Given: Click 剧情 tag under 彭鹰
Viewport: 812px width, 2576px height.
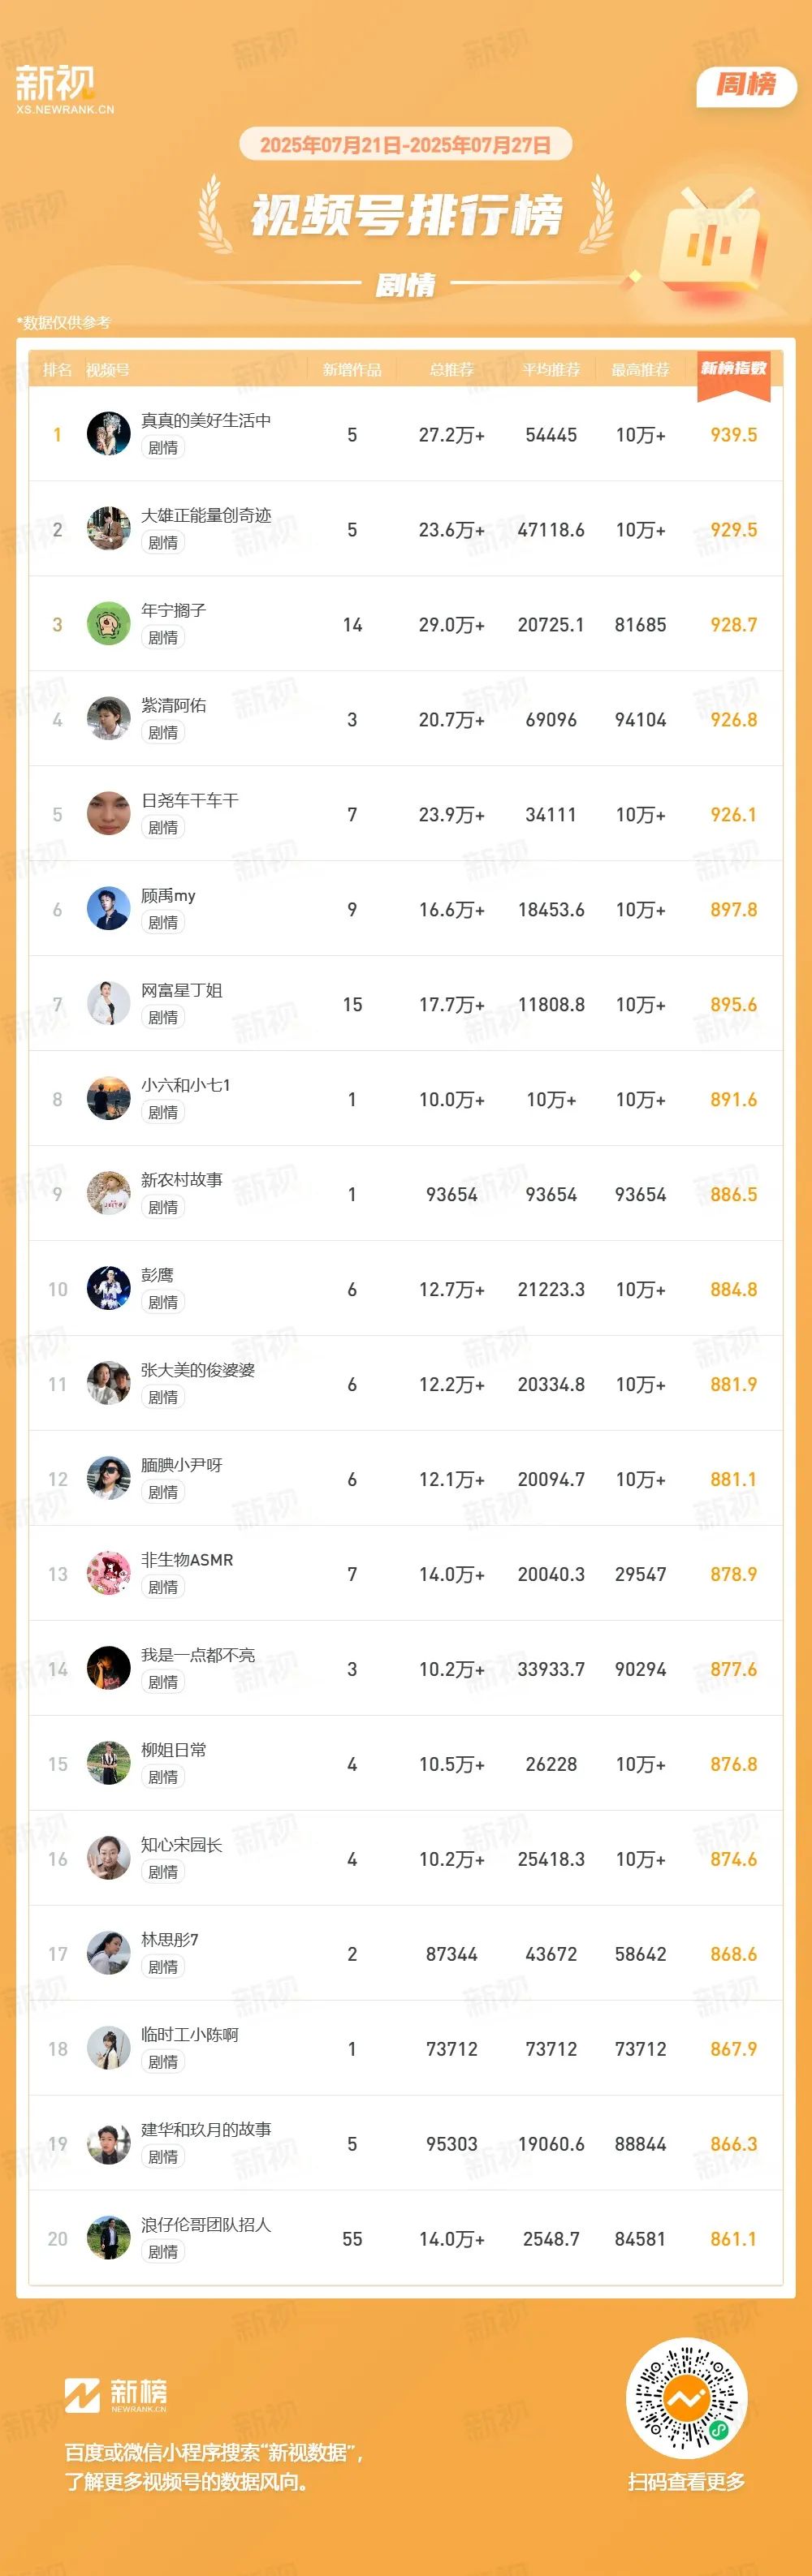Looking at the screenshot, I should point(163,1303).
